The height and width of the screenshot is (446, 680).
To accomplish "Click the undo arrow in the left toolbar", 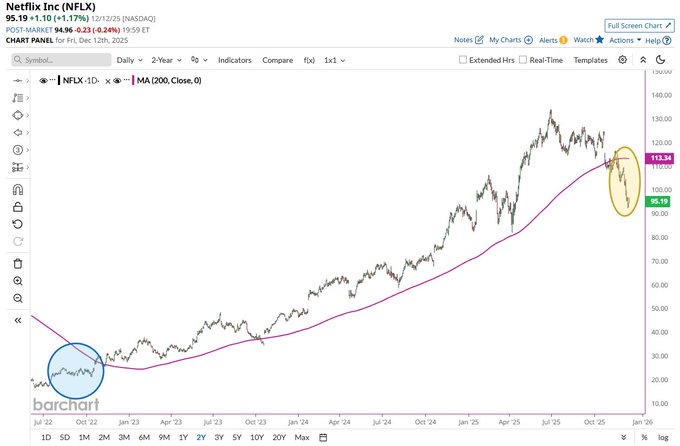I will point(18,224).
